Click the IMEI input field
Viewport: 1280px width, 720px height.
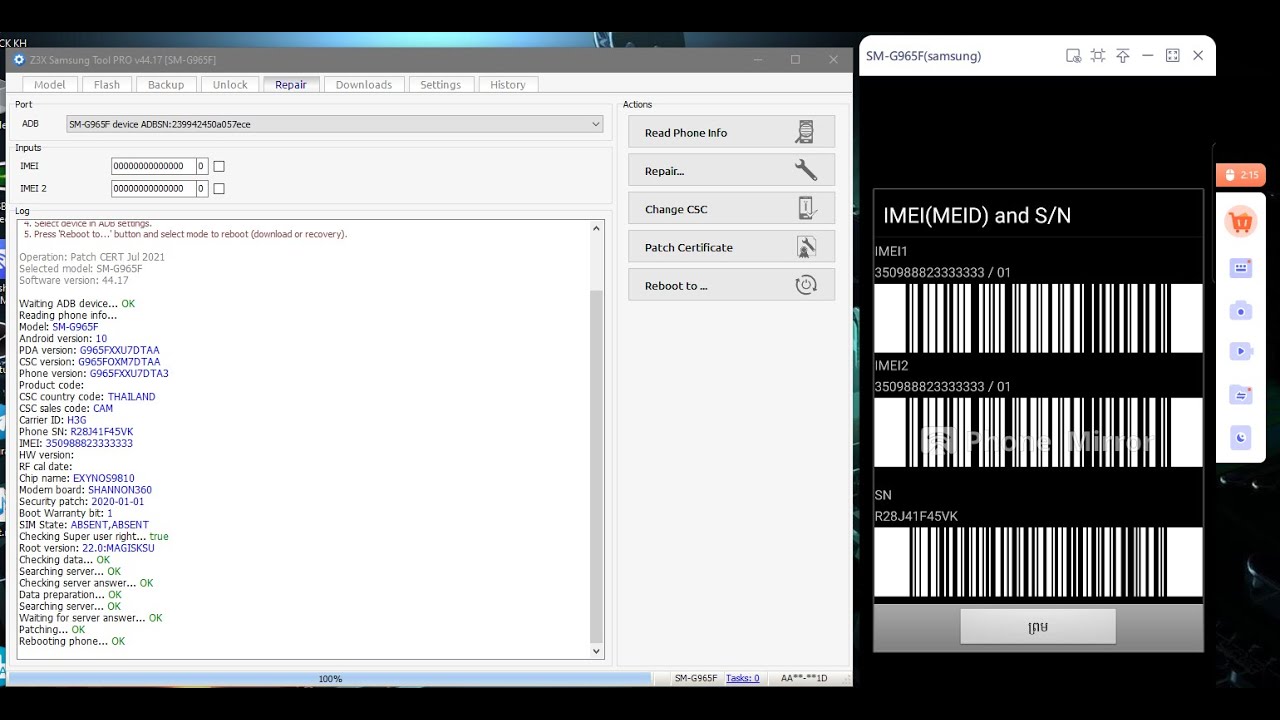click(x=153, y=166)
